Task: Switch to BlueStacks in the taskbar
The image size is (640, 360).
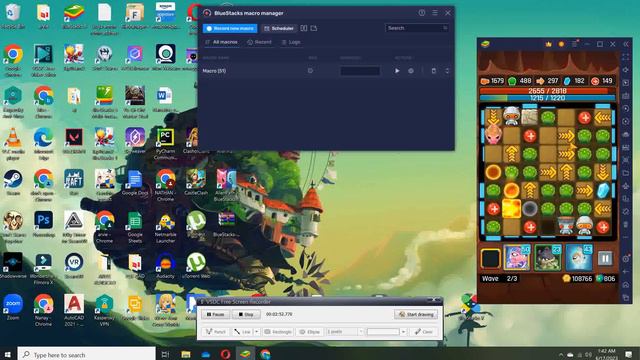Action: click(245, 354)
